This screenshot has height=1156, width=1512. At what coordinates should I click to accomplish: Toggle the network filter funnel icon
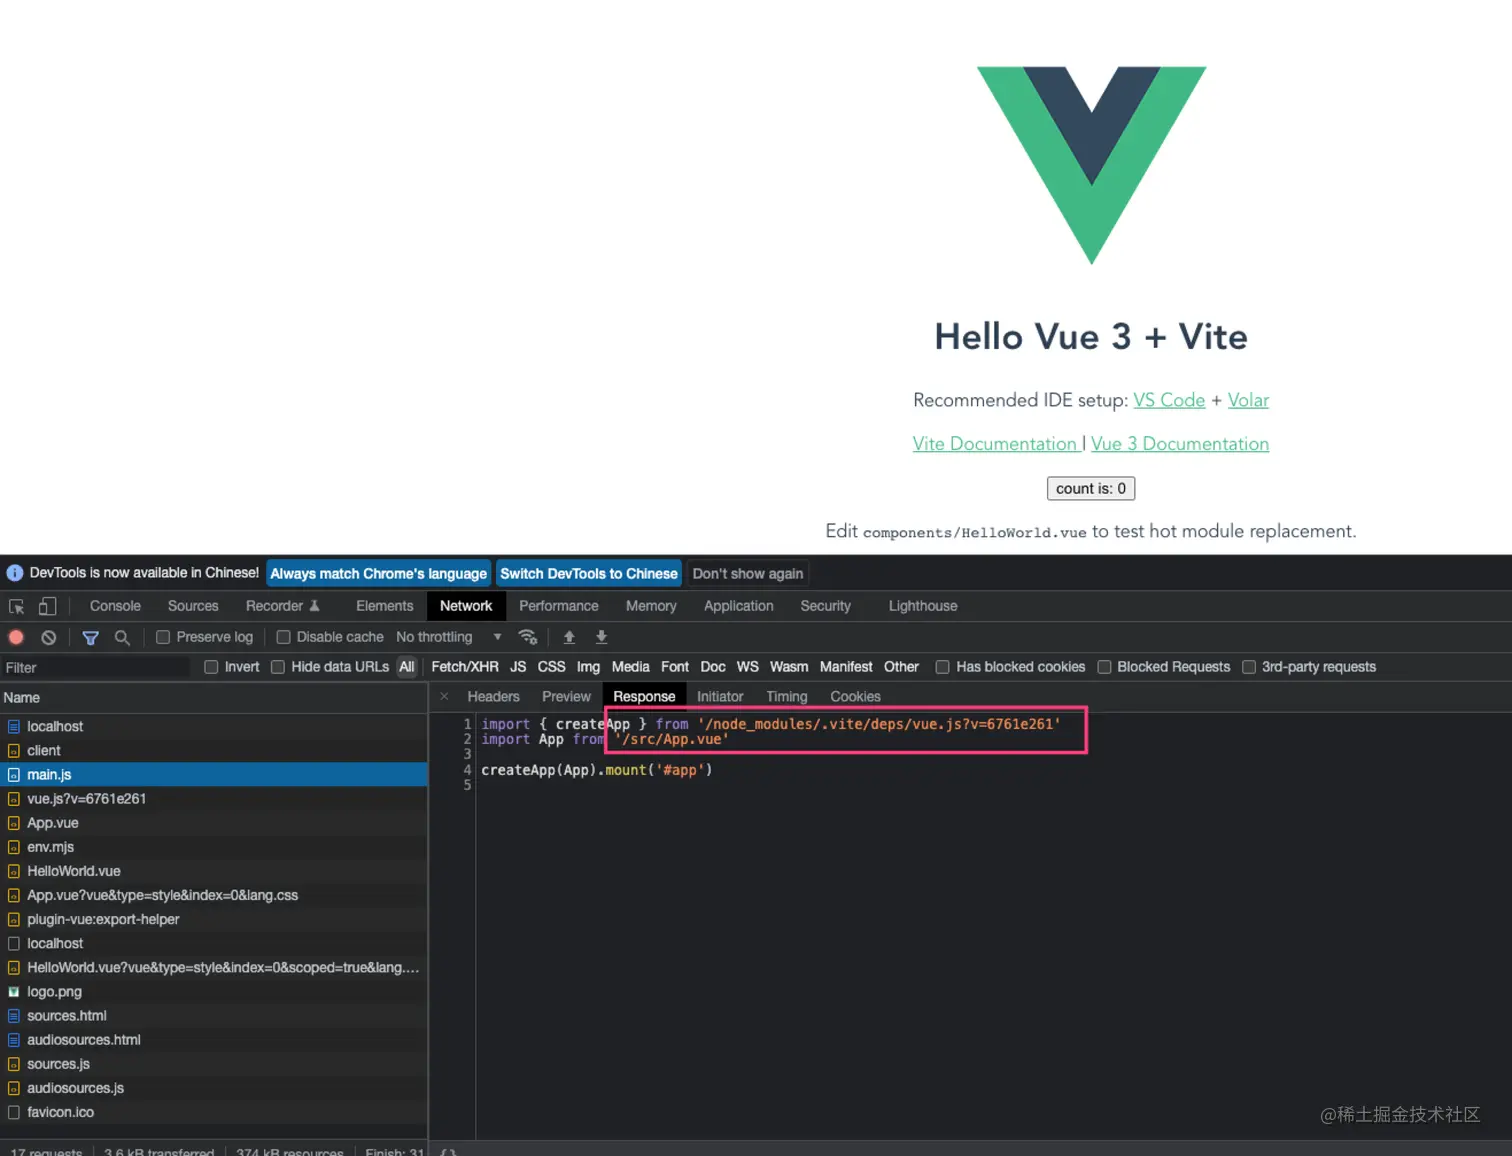90,637
